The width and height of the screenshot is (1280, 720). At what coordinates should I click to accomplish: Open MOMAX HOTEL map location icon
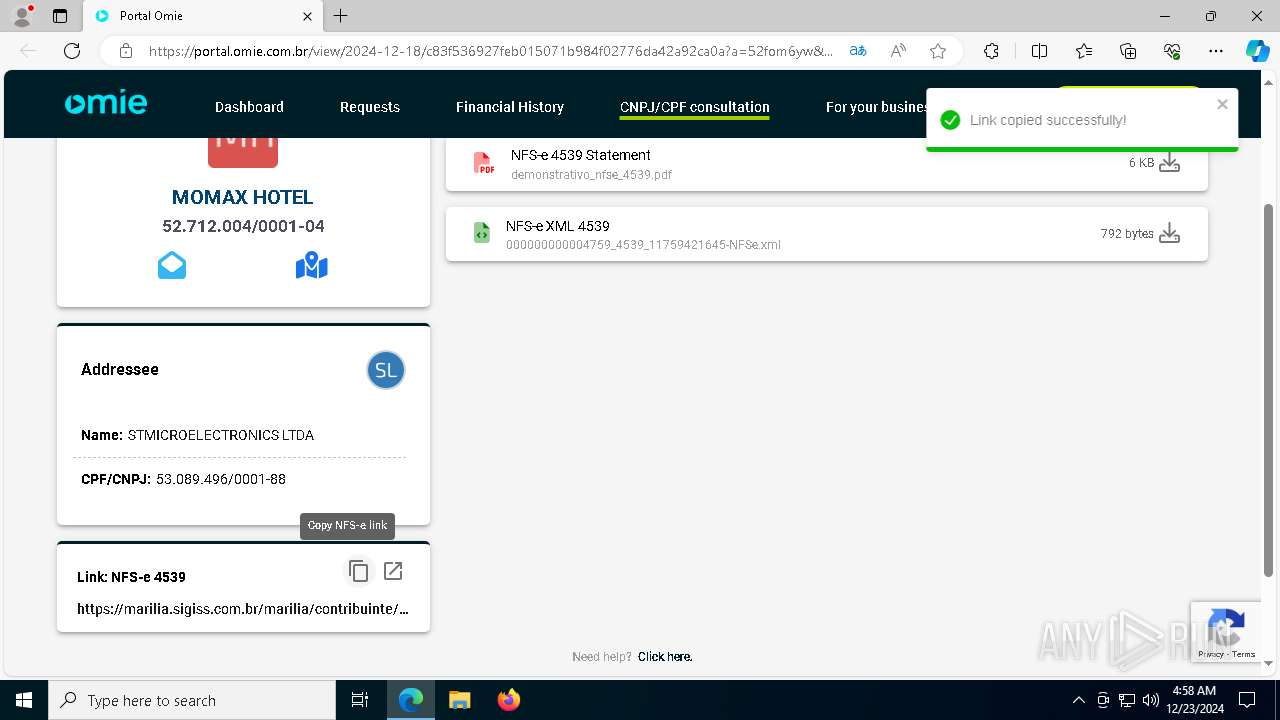coord(312,265)
